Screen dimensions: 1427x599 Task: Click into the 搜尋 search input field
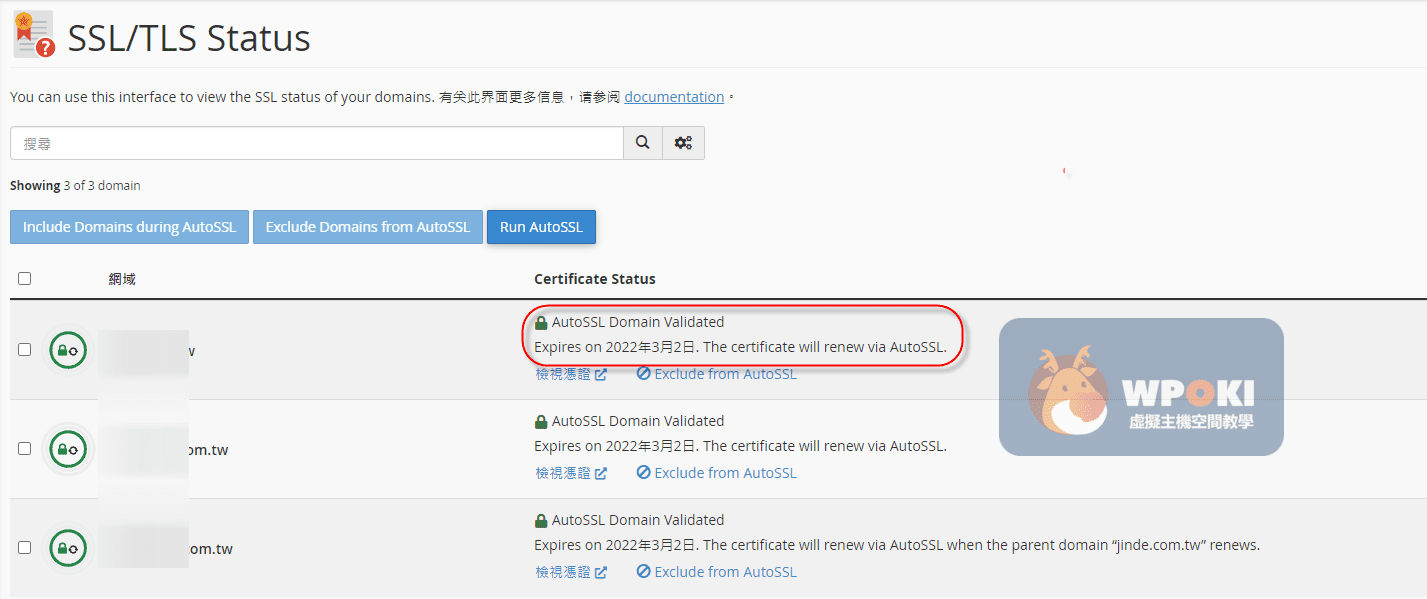(316, 143)
